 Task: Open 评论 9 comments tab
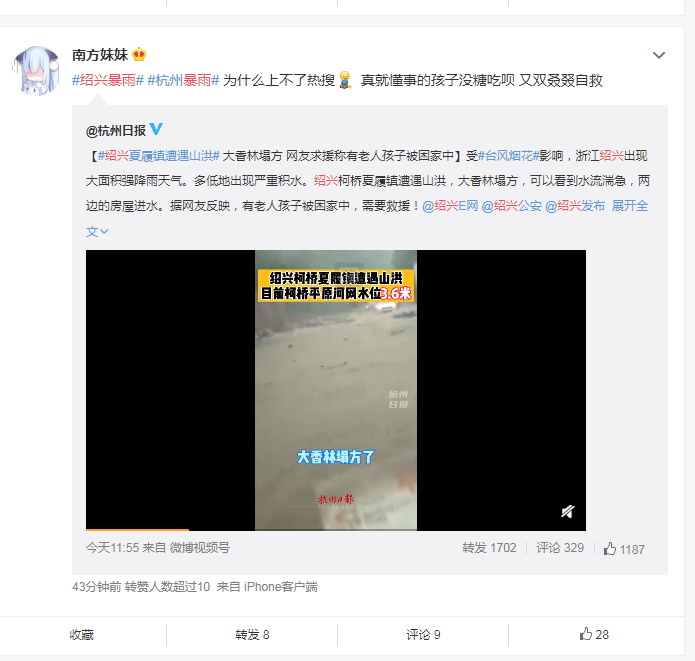click(x=423, y=635)
